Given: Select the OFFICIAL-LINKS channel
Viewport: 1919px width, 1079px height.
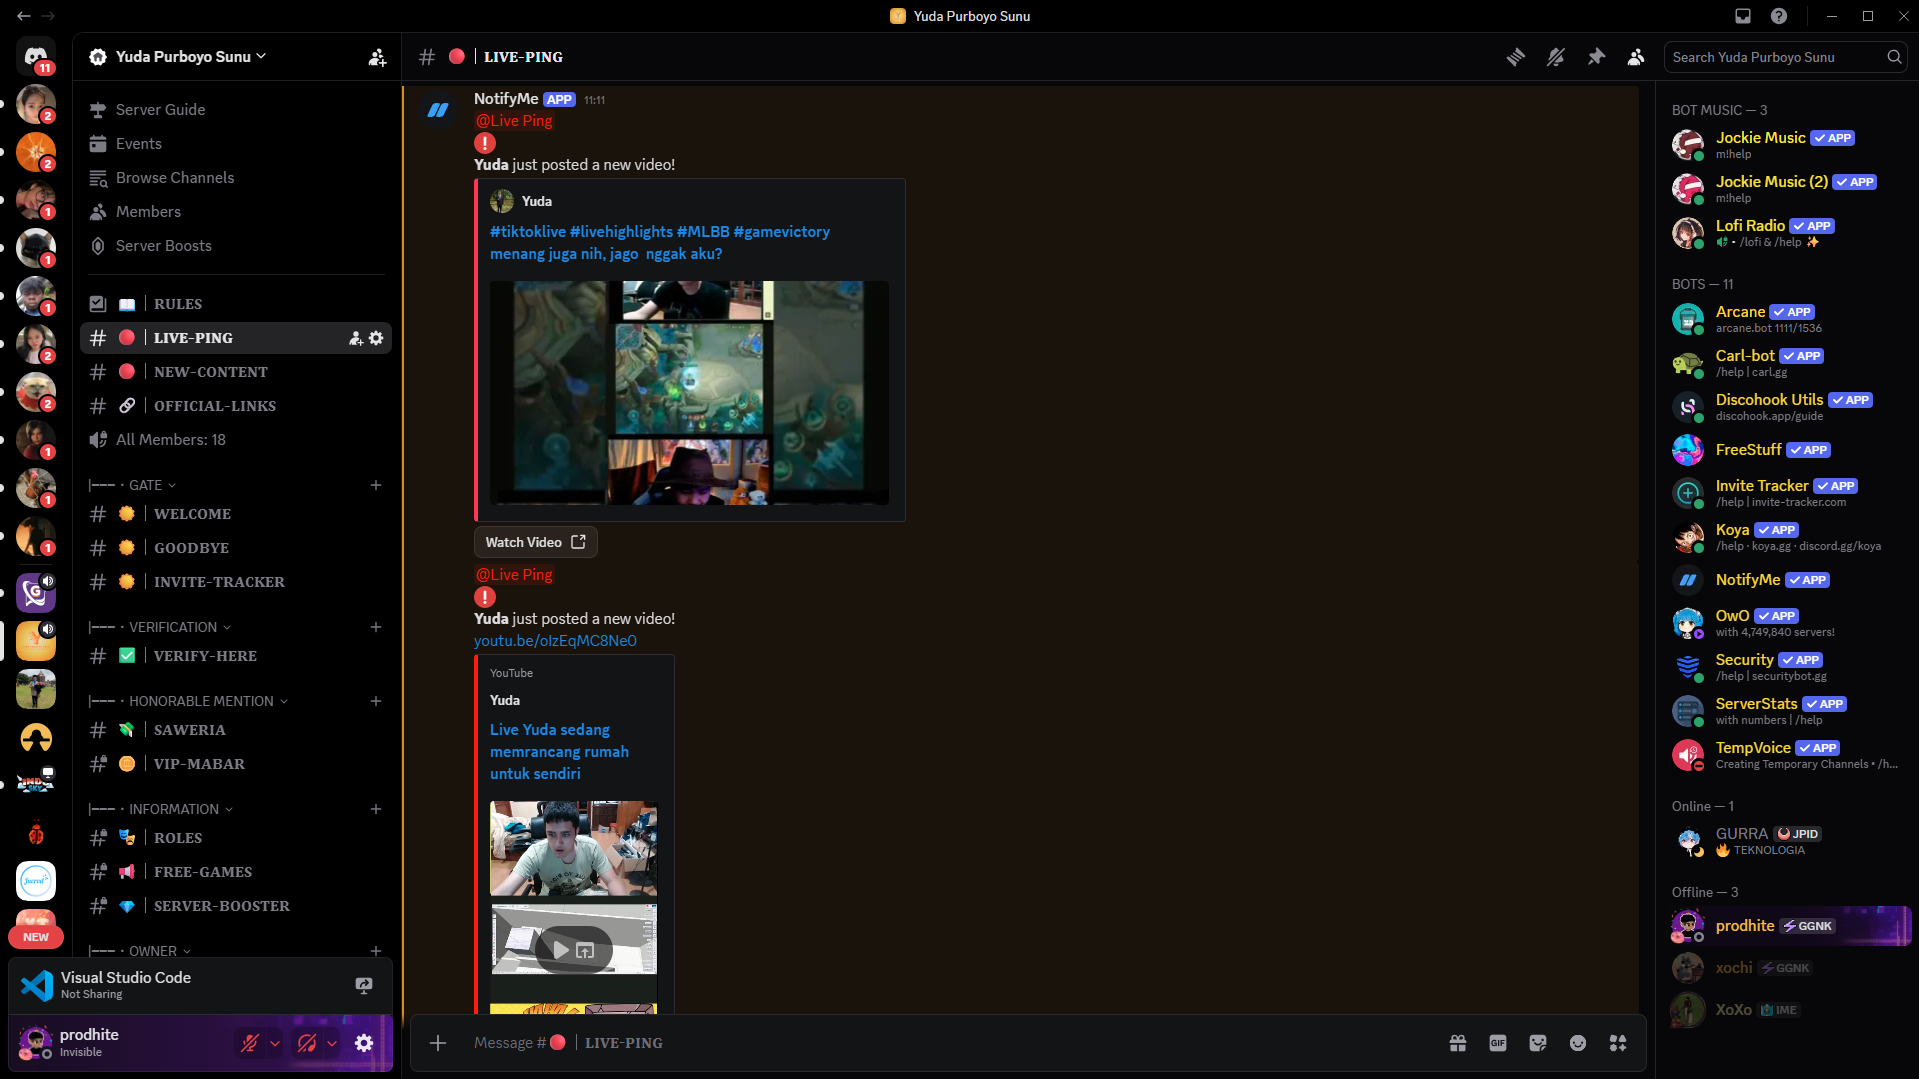Looking at the screenshot, I should tap(236, 405).
